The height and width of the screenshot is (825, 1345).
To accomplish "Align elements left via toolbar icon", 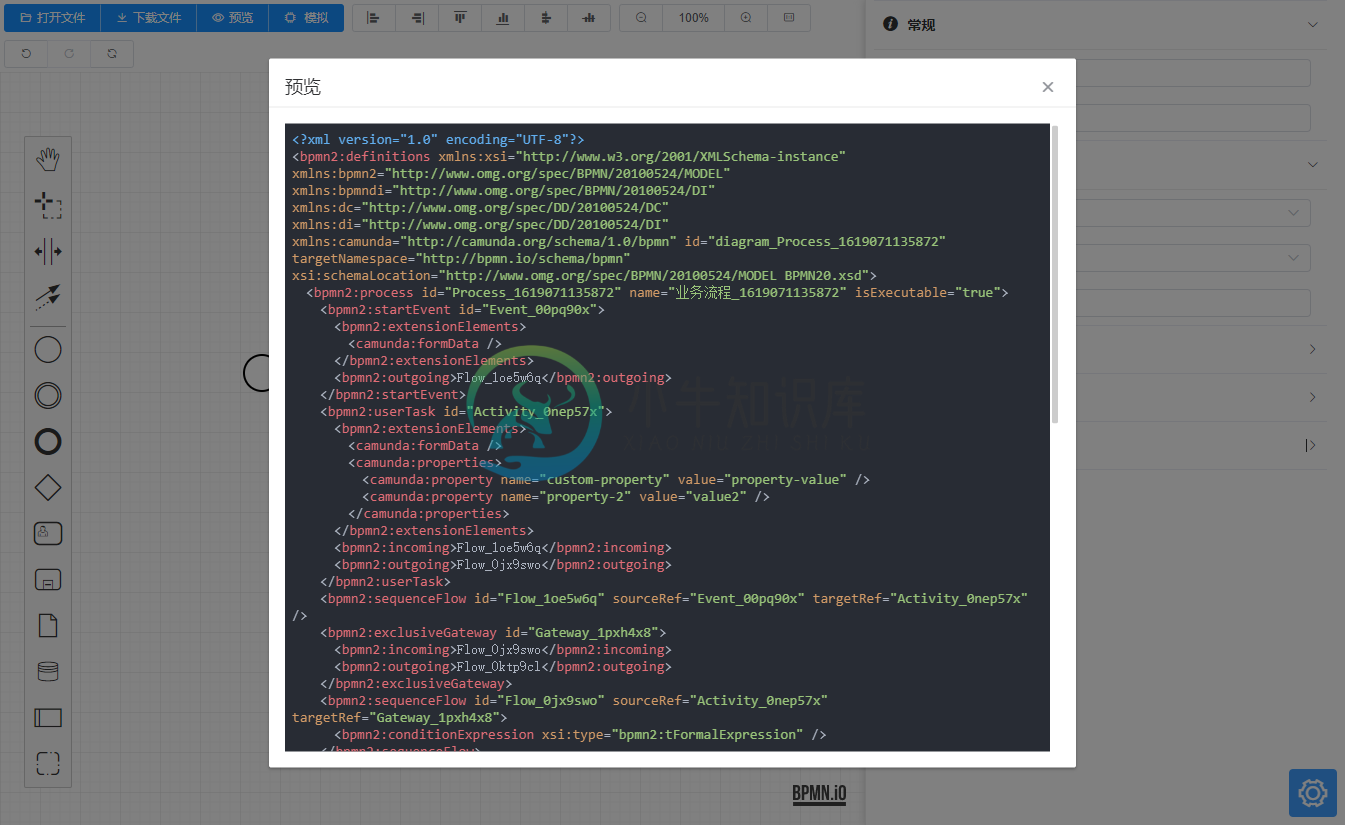I will [x=374, y=18].
